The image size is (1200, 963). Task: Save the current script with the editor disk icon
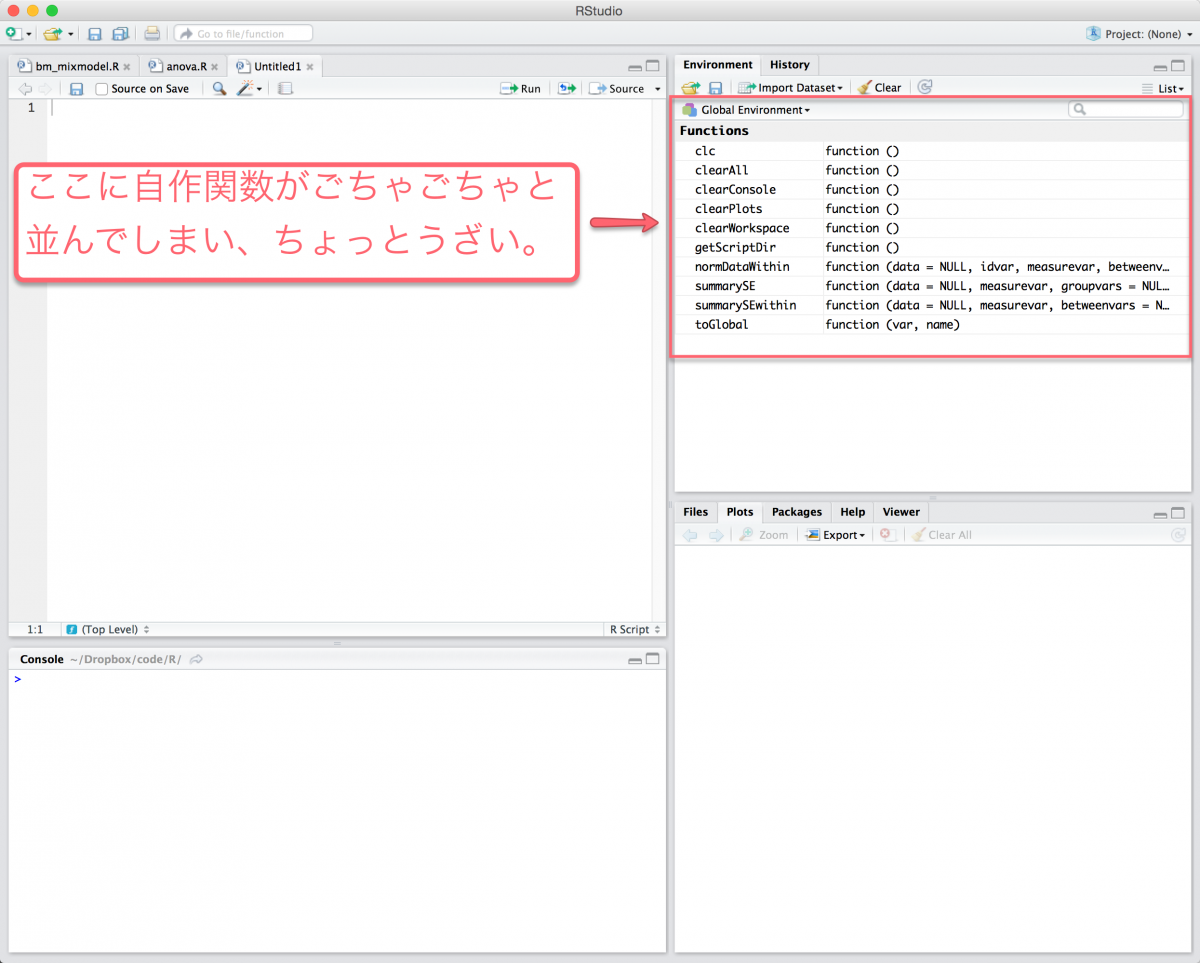[x=76, y=89]
